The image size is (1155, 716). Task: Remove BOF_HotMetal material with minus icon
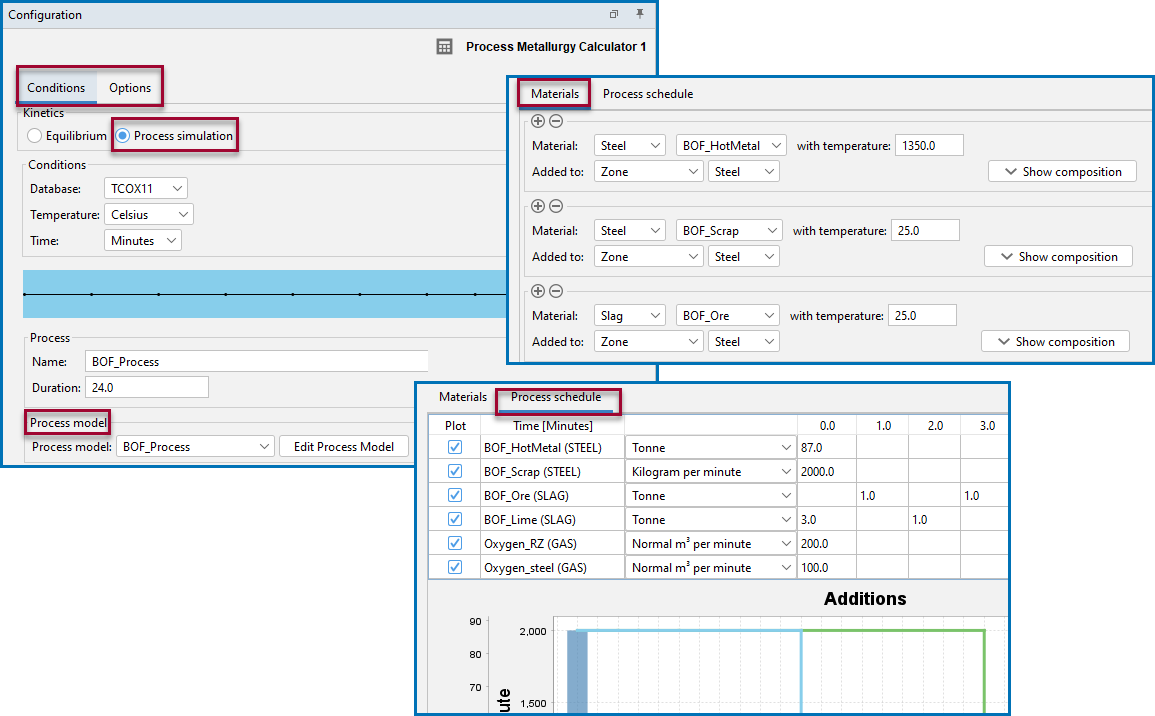tap(556, 121)
